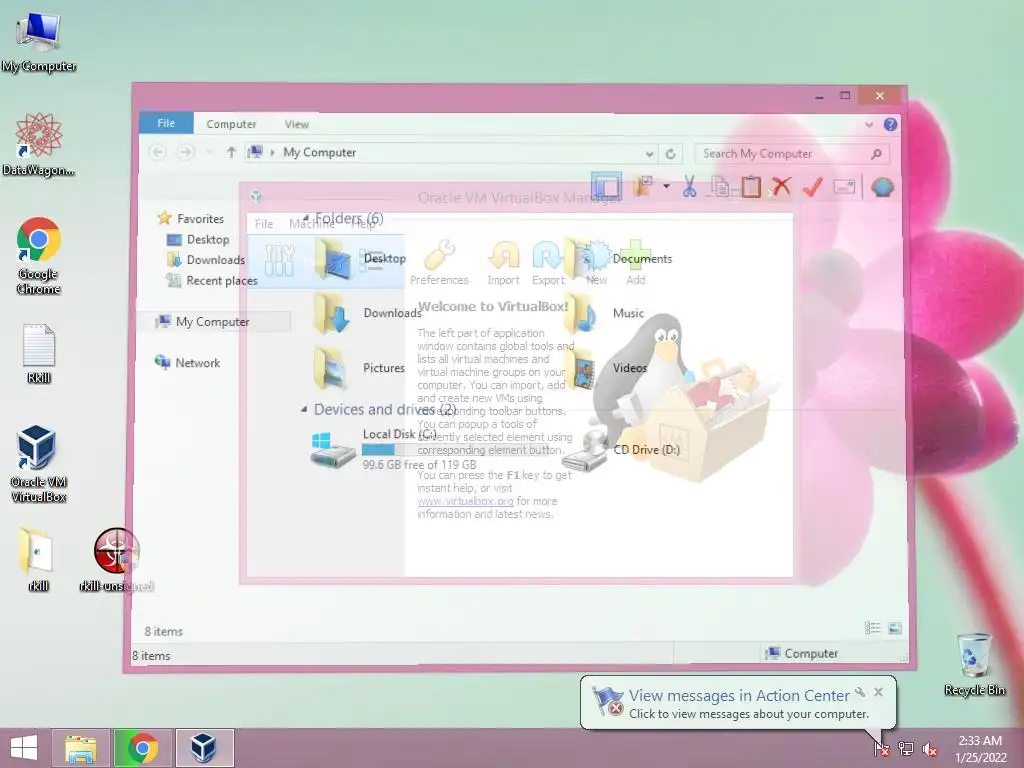Click the Paste clipboard icon
The width and height of the screenshot is (1024, 768).
[751, 187]
